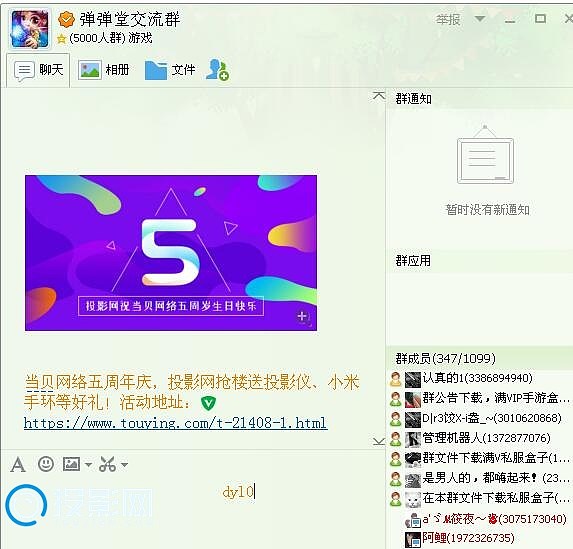Open the 文件 files tab
This screenshot has width=573, height=549.
(x=170, y=70)
